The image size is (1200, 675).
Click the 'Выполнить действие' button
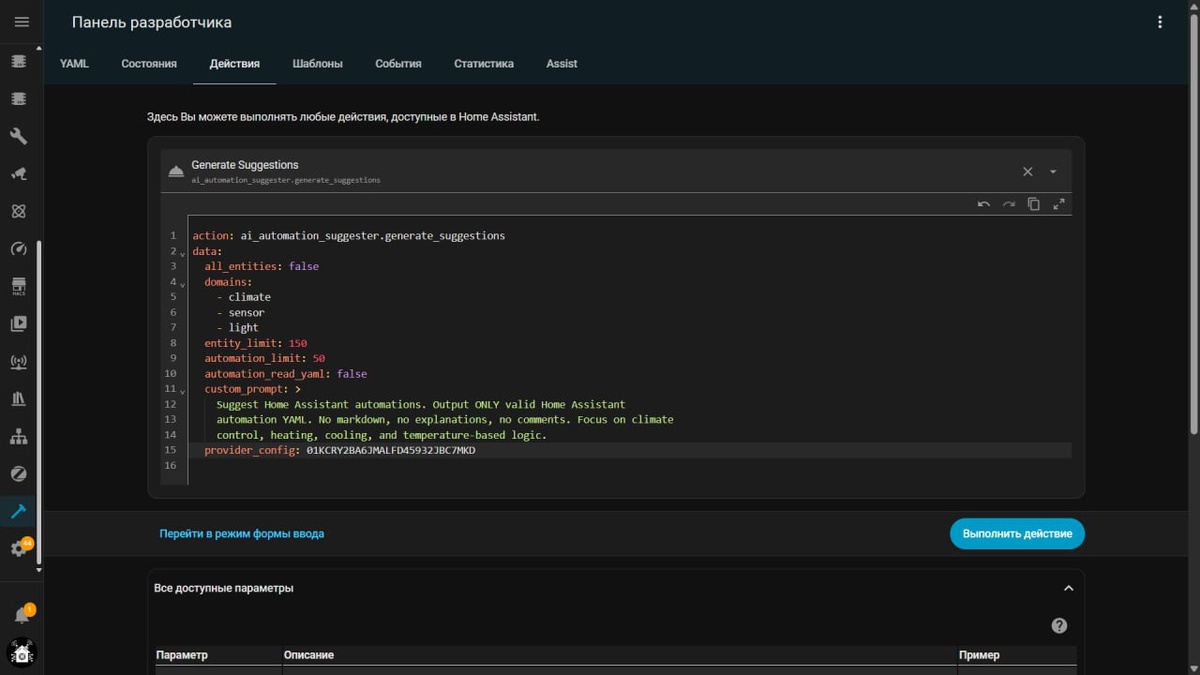tap(1017, 534)
